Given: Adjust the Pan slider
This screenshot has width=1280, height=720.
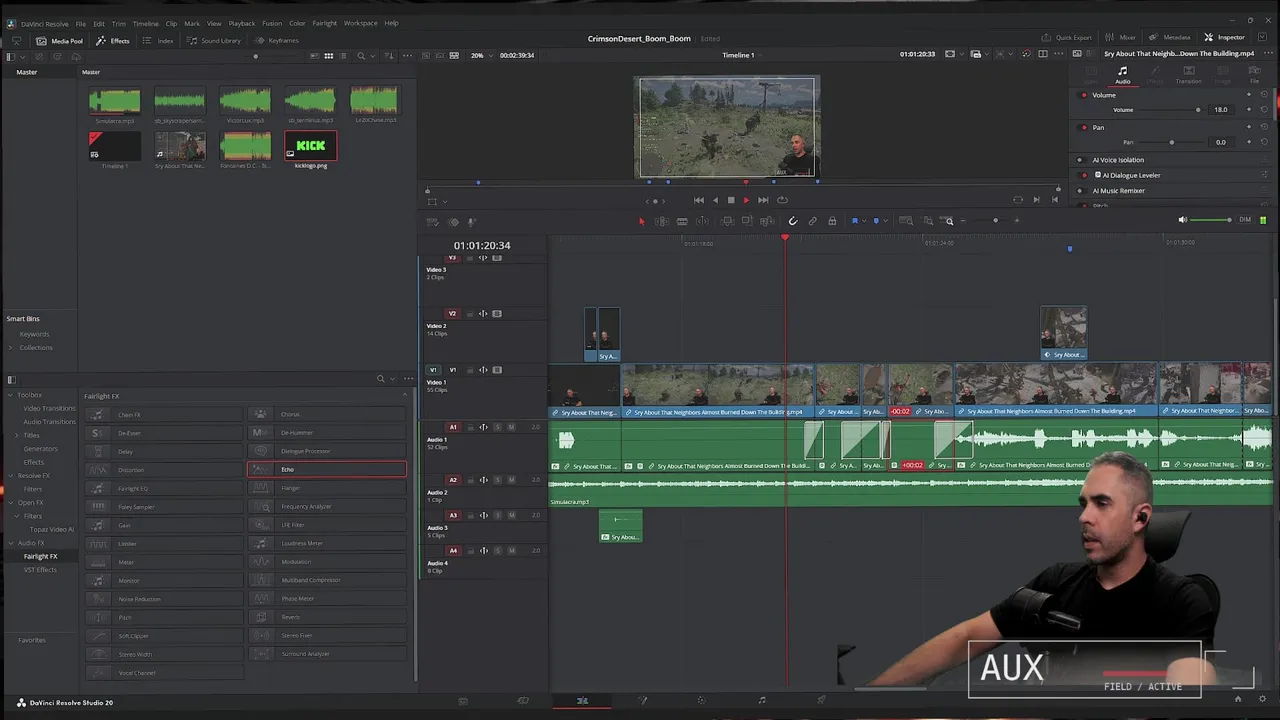Looking at the screenshot, I should (1171, 142).
